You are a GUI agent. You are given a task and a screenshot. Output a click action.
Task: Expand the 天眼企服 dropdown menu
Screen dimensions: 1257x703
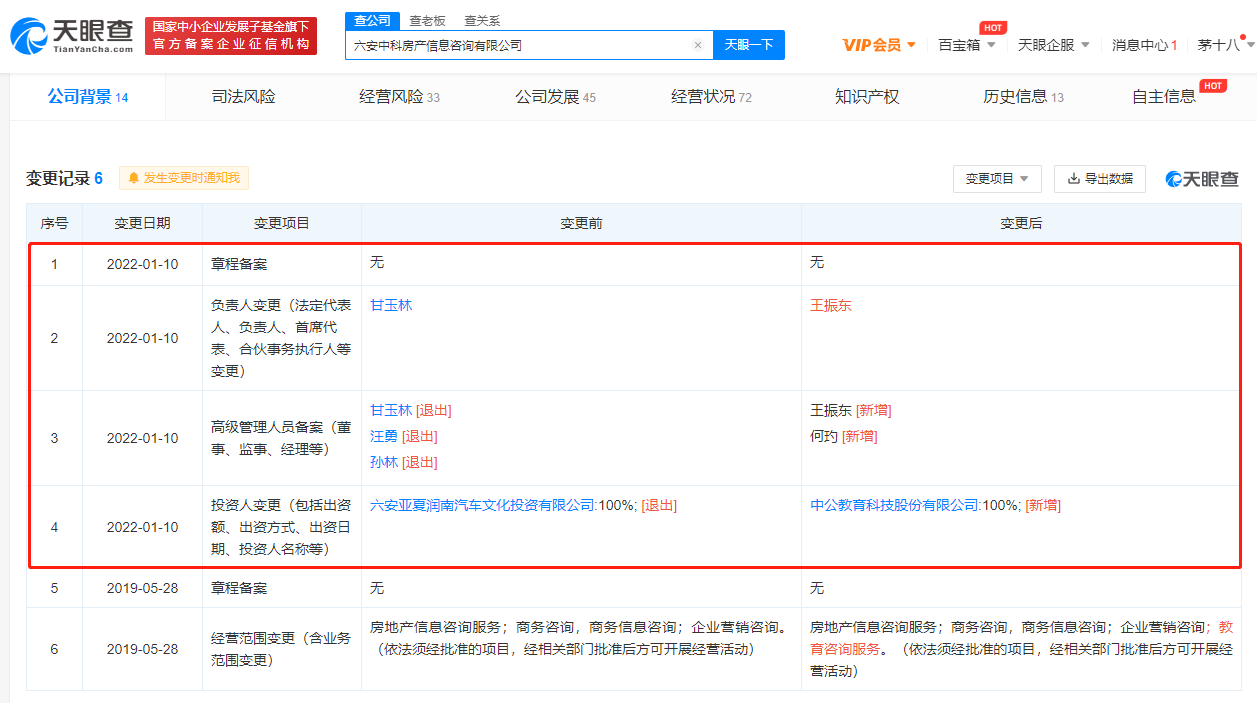[1054, 45]
